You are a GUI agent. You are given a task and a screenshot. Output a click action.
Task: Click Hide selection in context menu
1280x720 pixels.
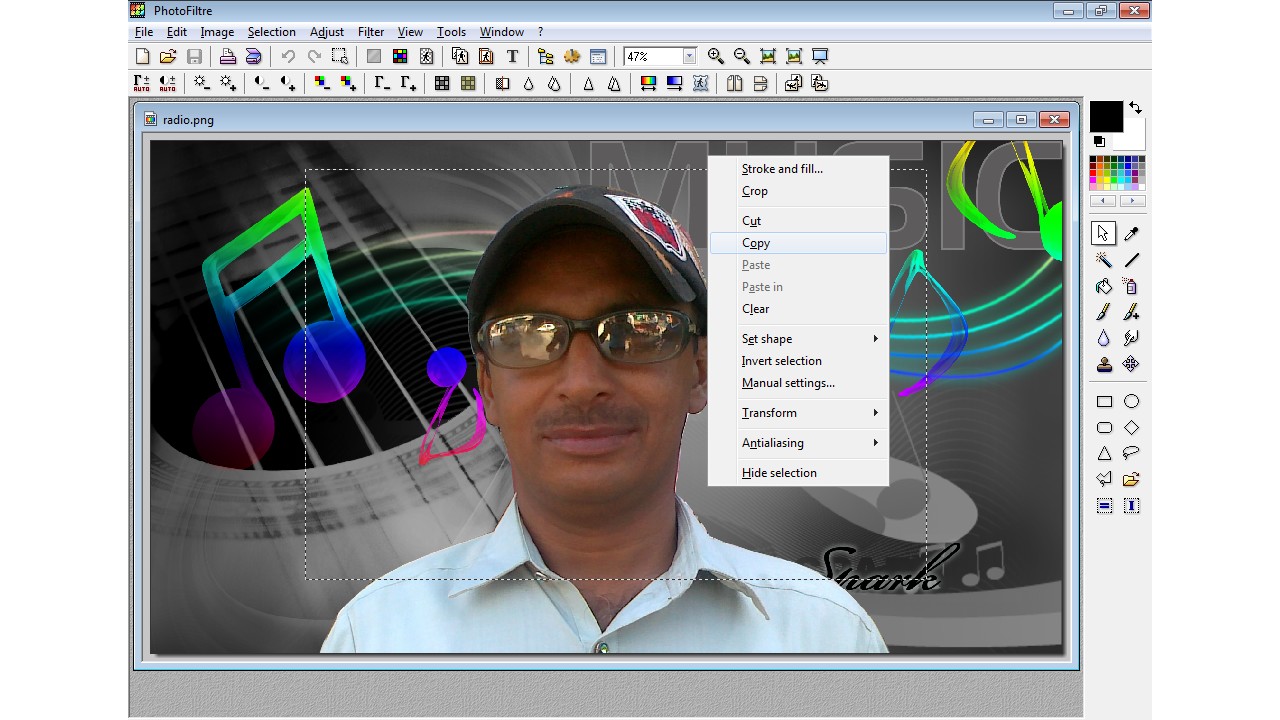click(x=779, y=473)
